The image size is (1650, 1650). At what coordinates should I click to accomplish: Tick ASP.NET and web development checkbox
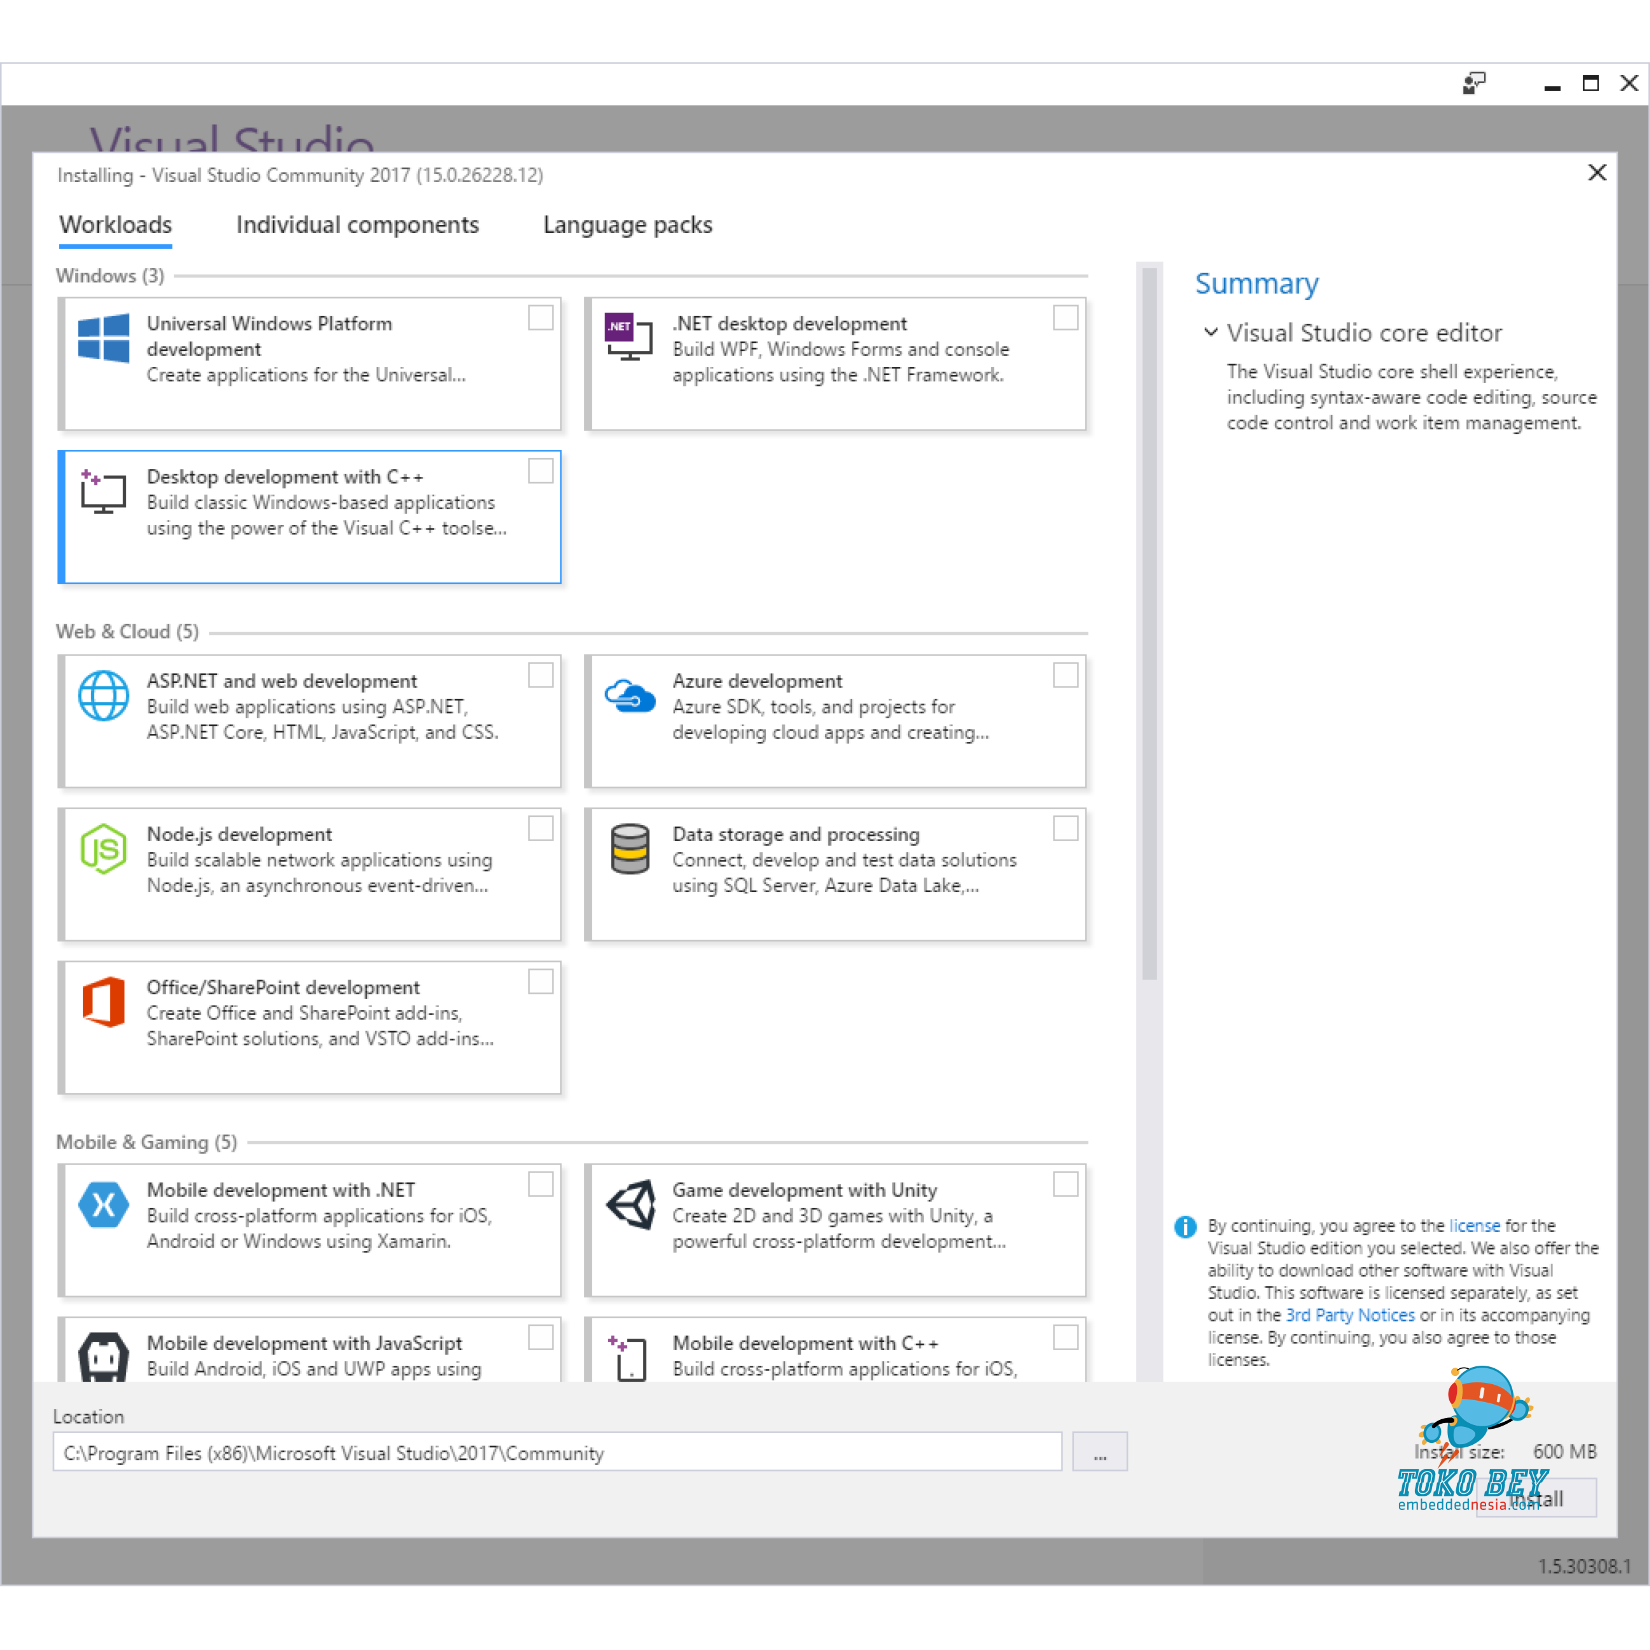coord(541,676)
